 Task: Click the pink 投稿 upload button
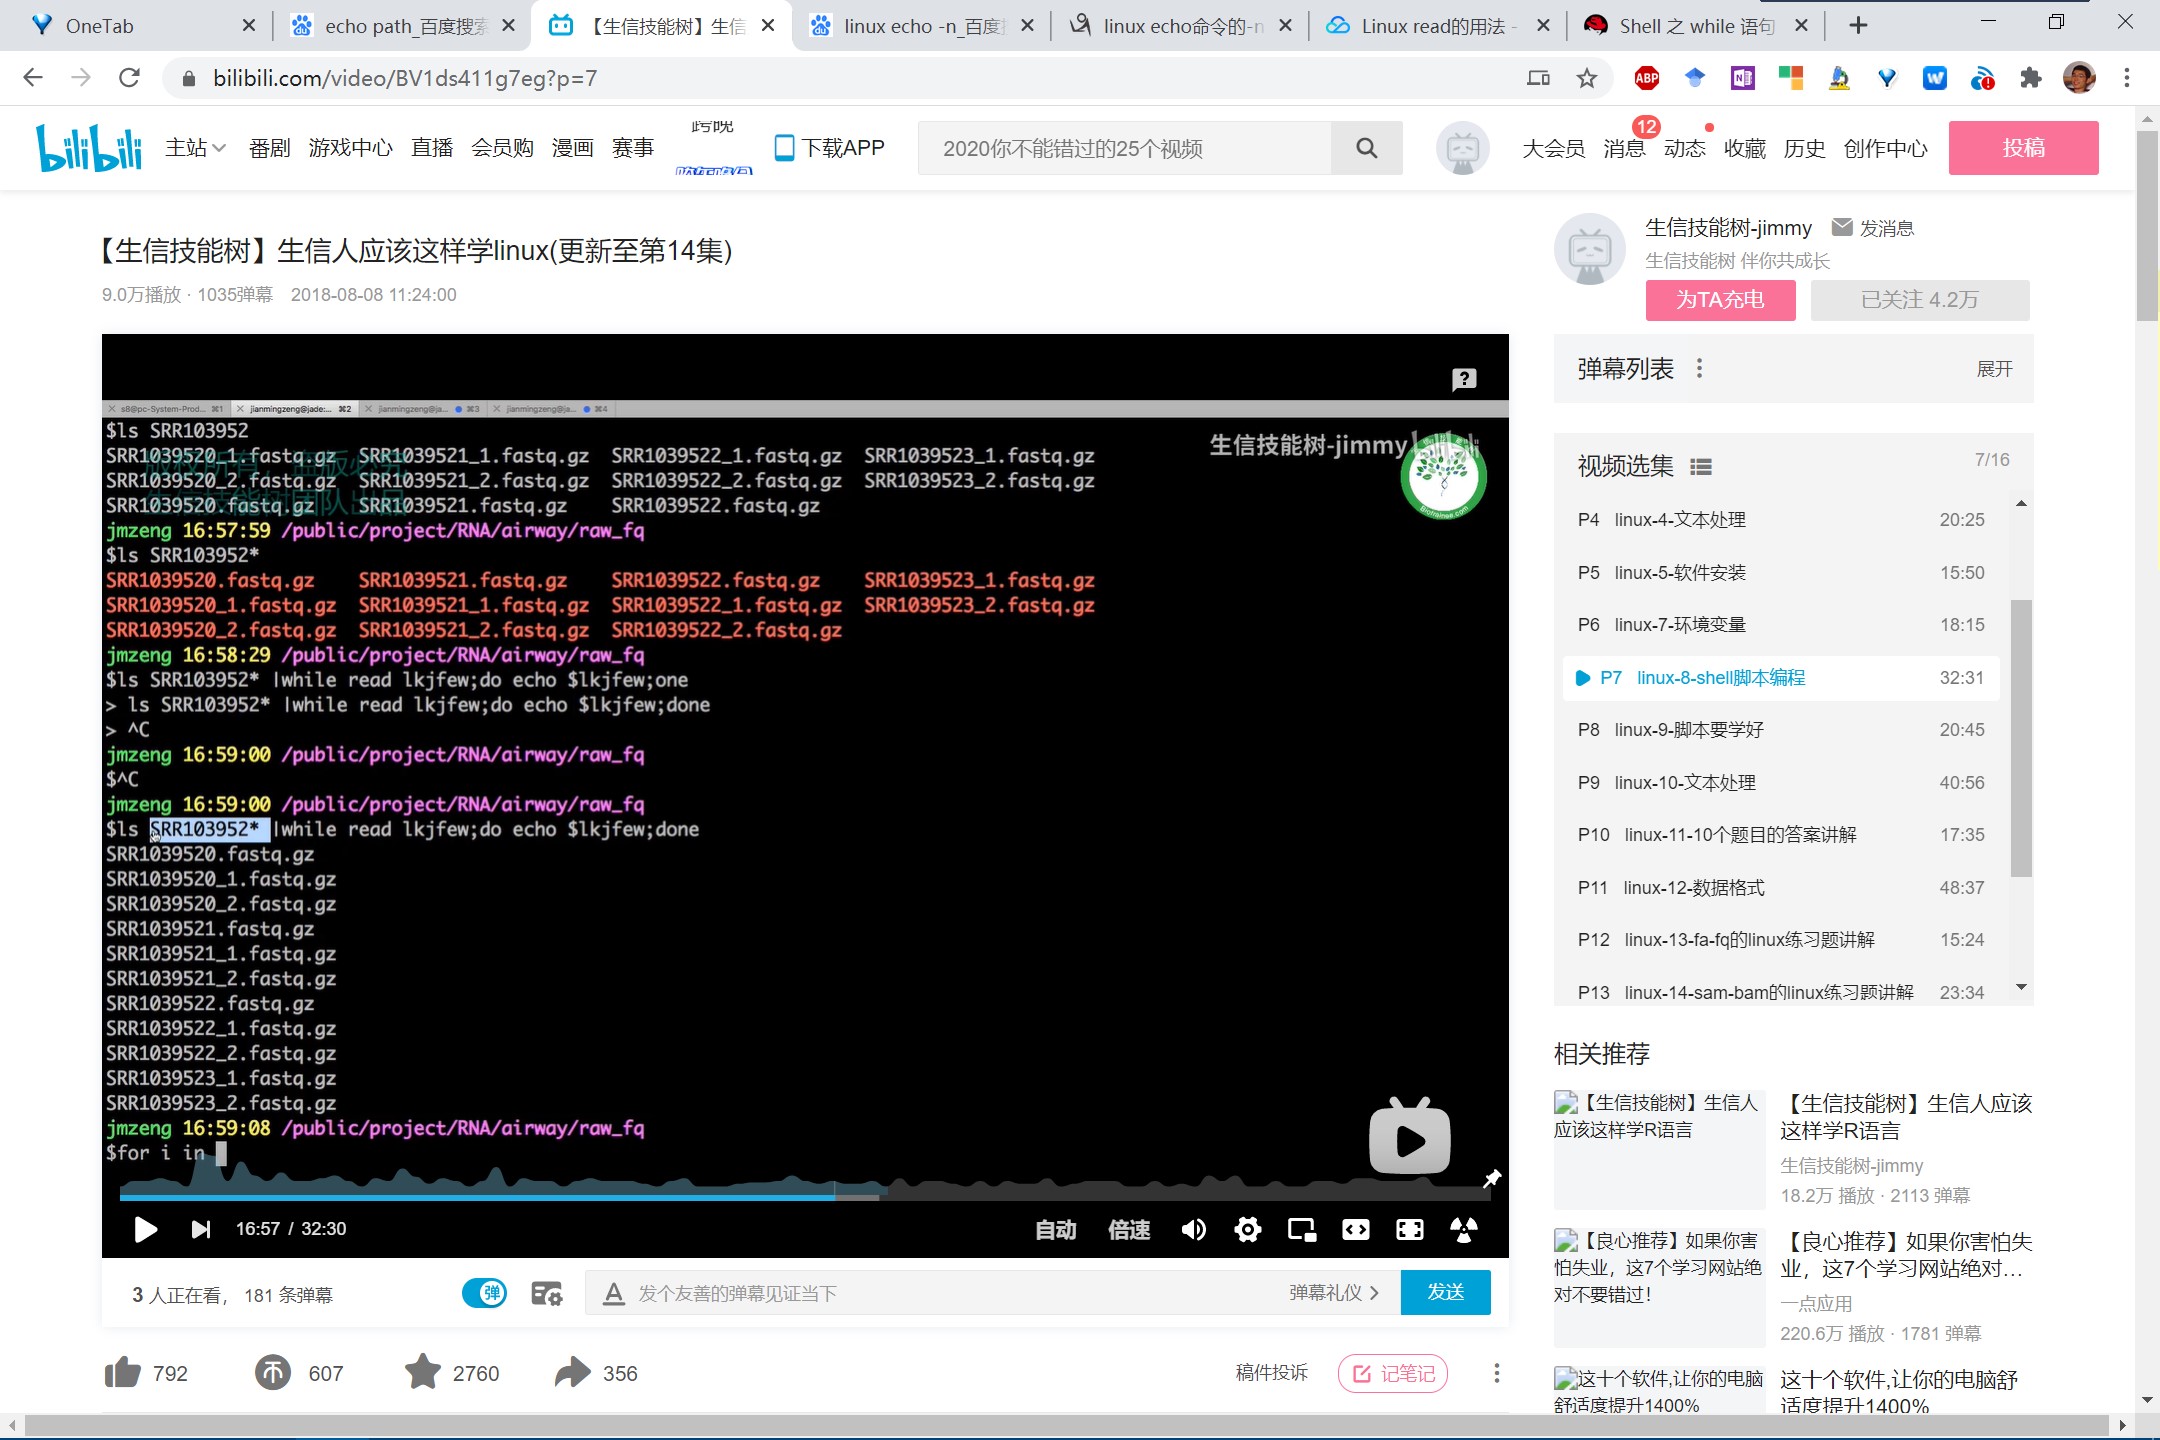tap(2022, 148)
